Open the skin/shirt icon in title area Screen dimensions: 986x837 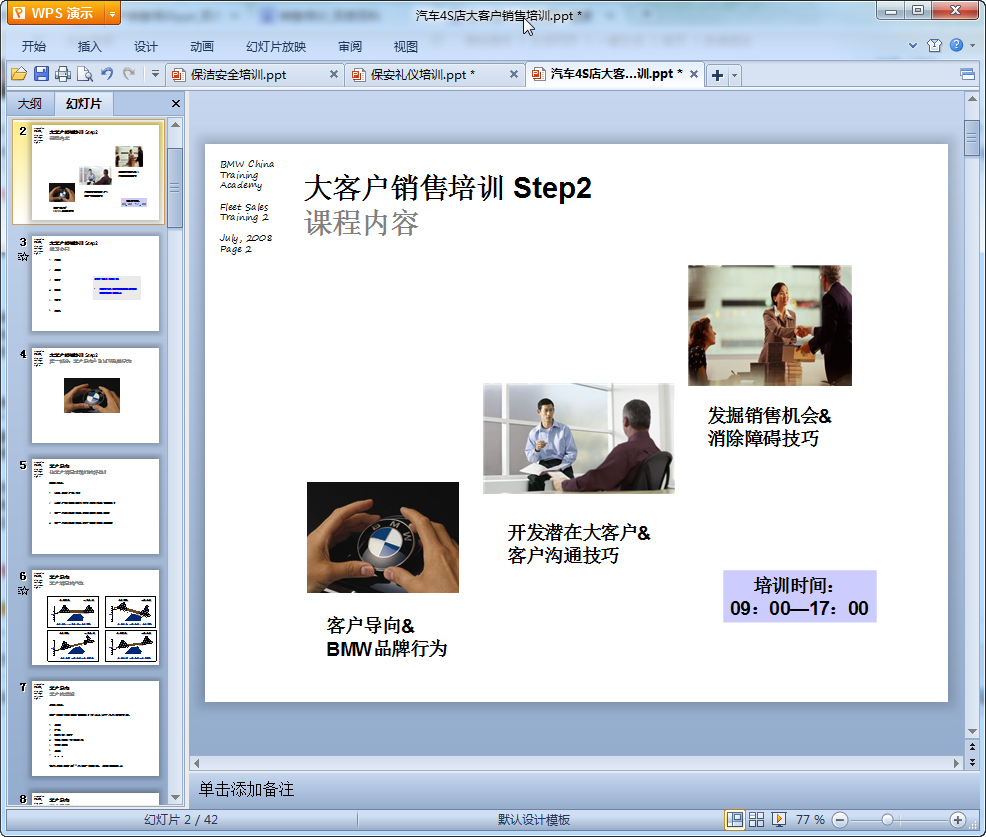[x=934, y=45]
